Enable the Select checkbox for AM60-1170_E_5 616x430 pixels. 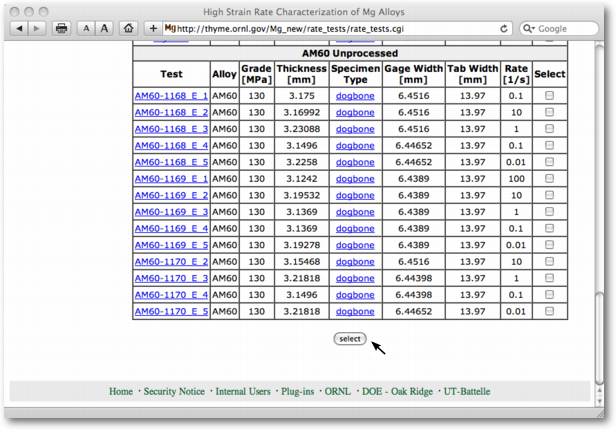coord(549,312)
